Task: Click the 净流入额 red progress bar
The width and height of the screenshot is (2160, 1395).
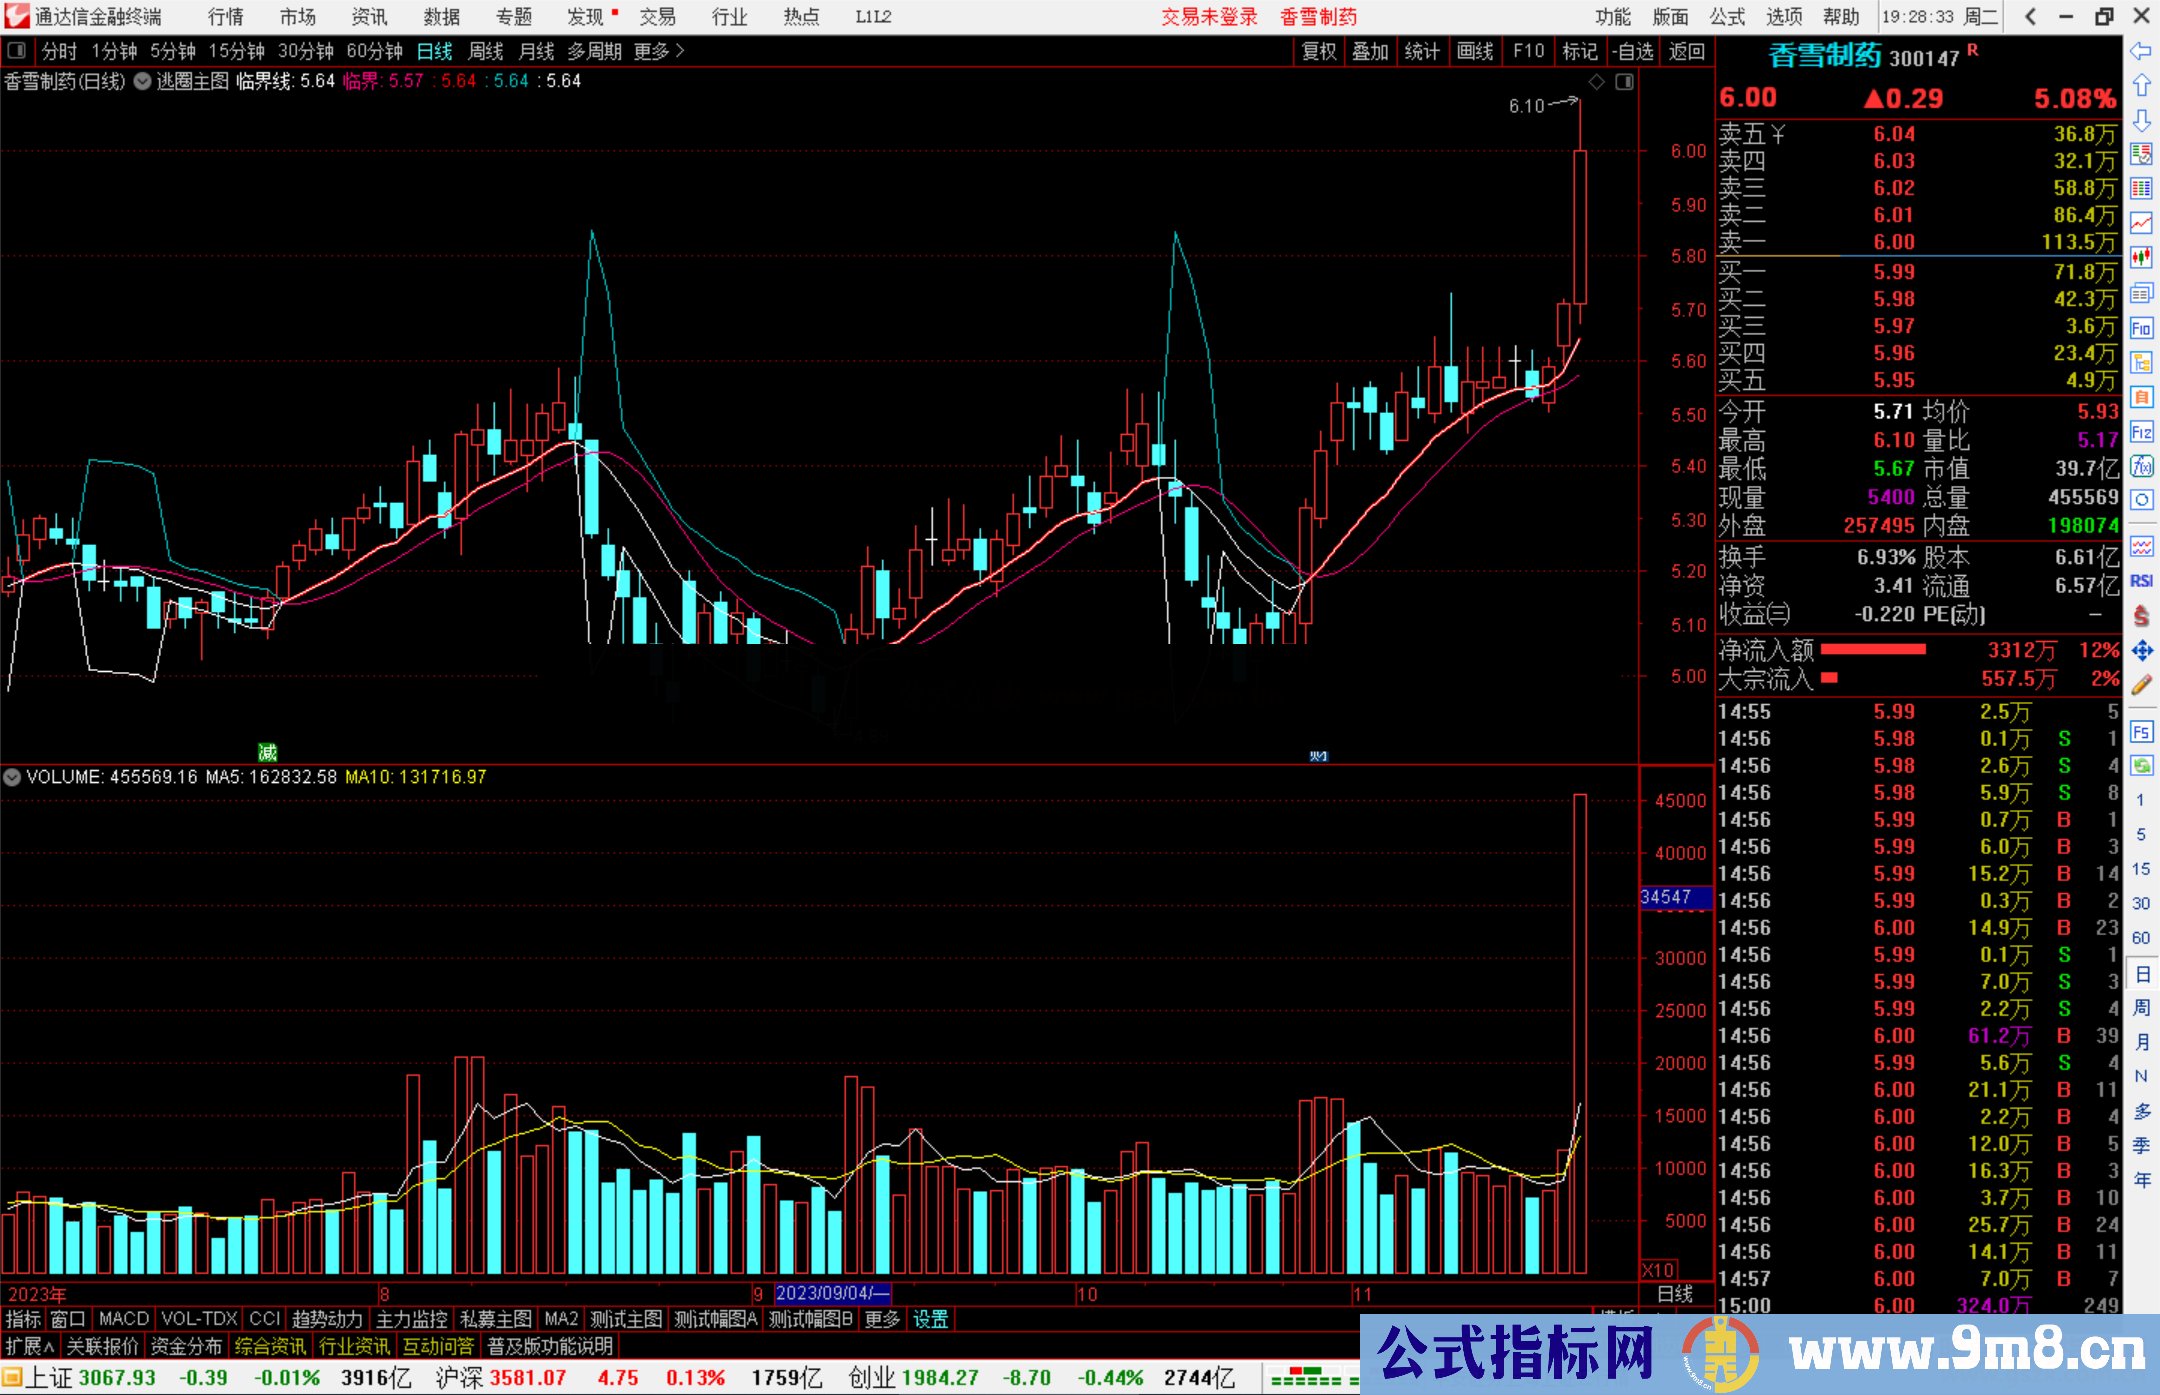Action: point(1873,650)
